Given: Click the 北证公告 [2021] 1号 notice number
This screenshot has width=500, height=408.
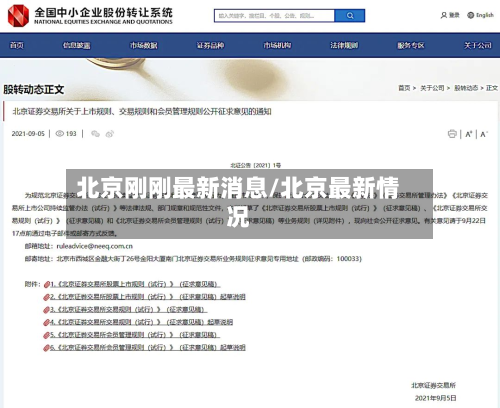Looking at the screenshot, I should coord(256,165).
